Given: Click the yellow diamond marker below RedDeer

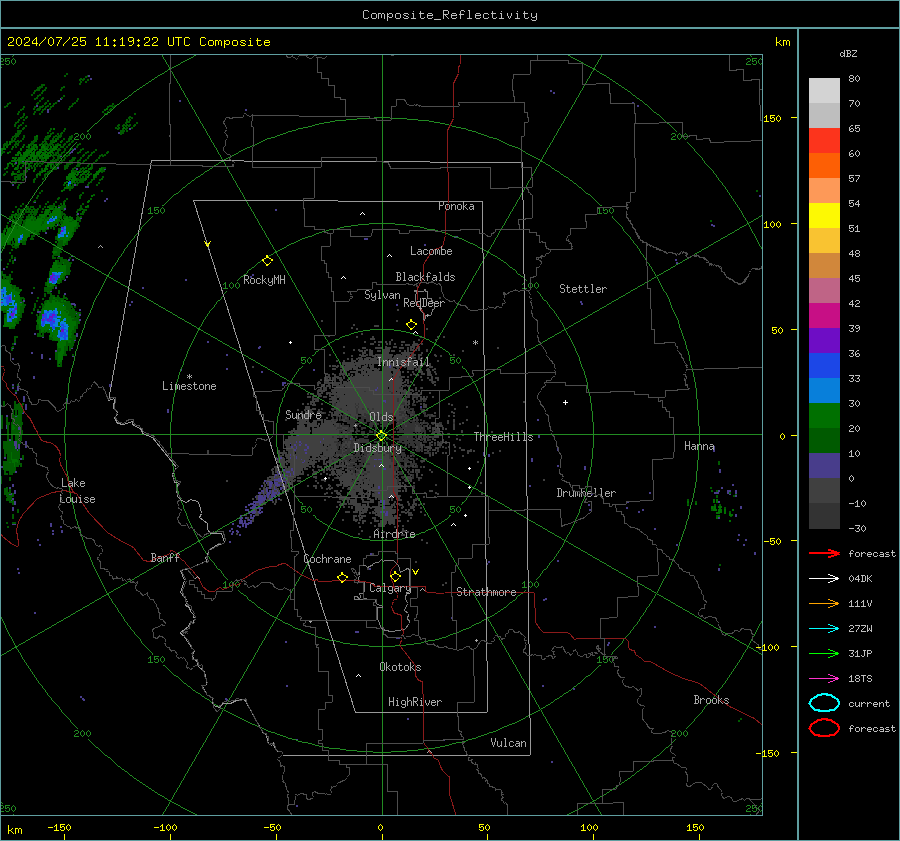Looking at the screenshot, I should click(x=411, y=325).
